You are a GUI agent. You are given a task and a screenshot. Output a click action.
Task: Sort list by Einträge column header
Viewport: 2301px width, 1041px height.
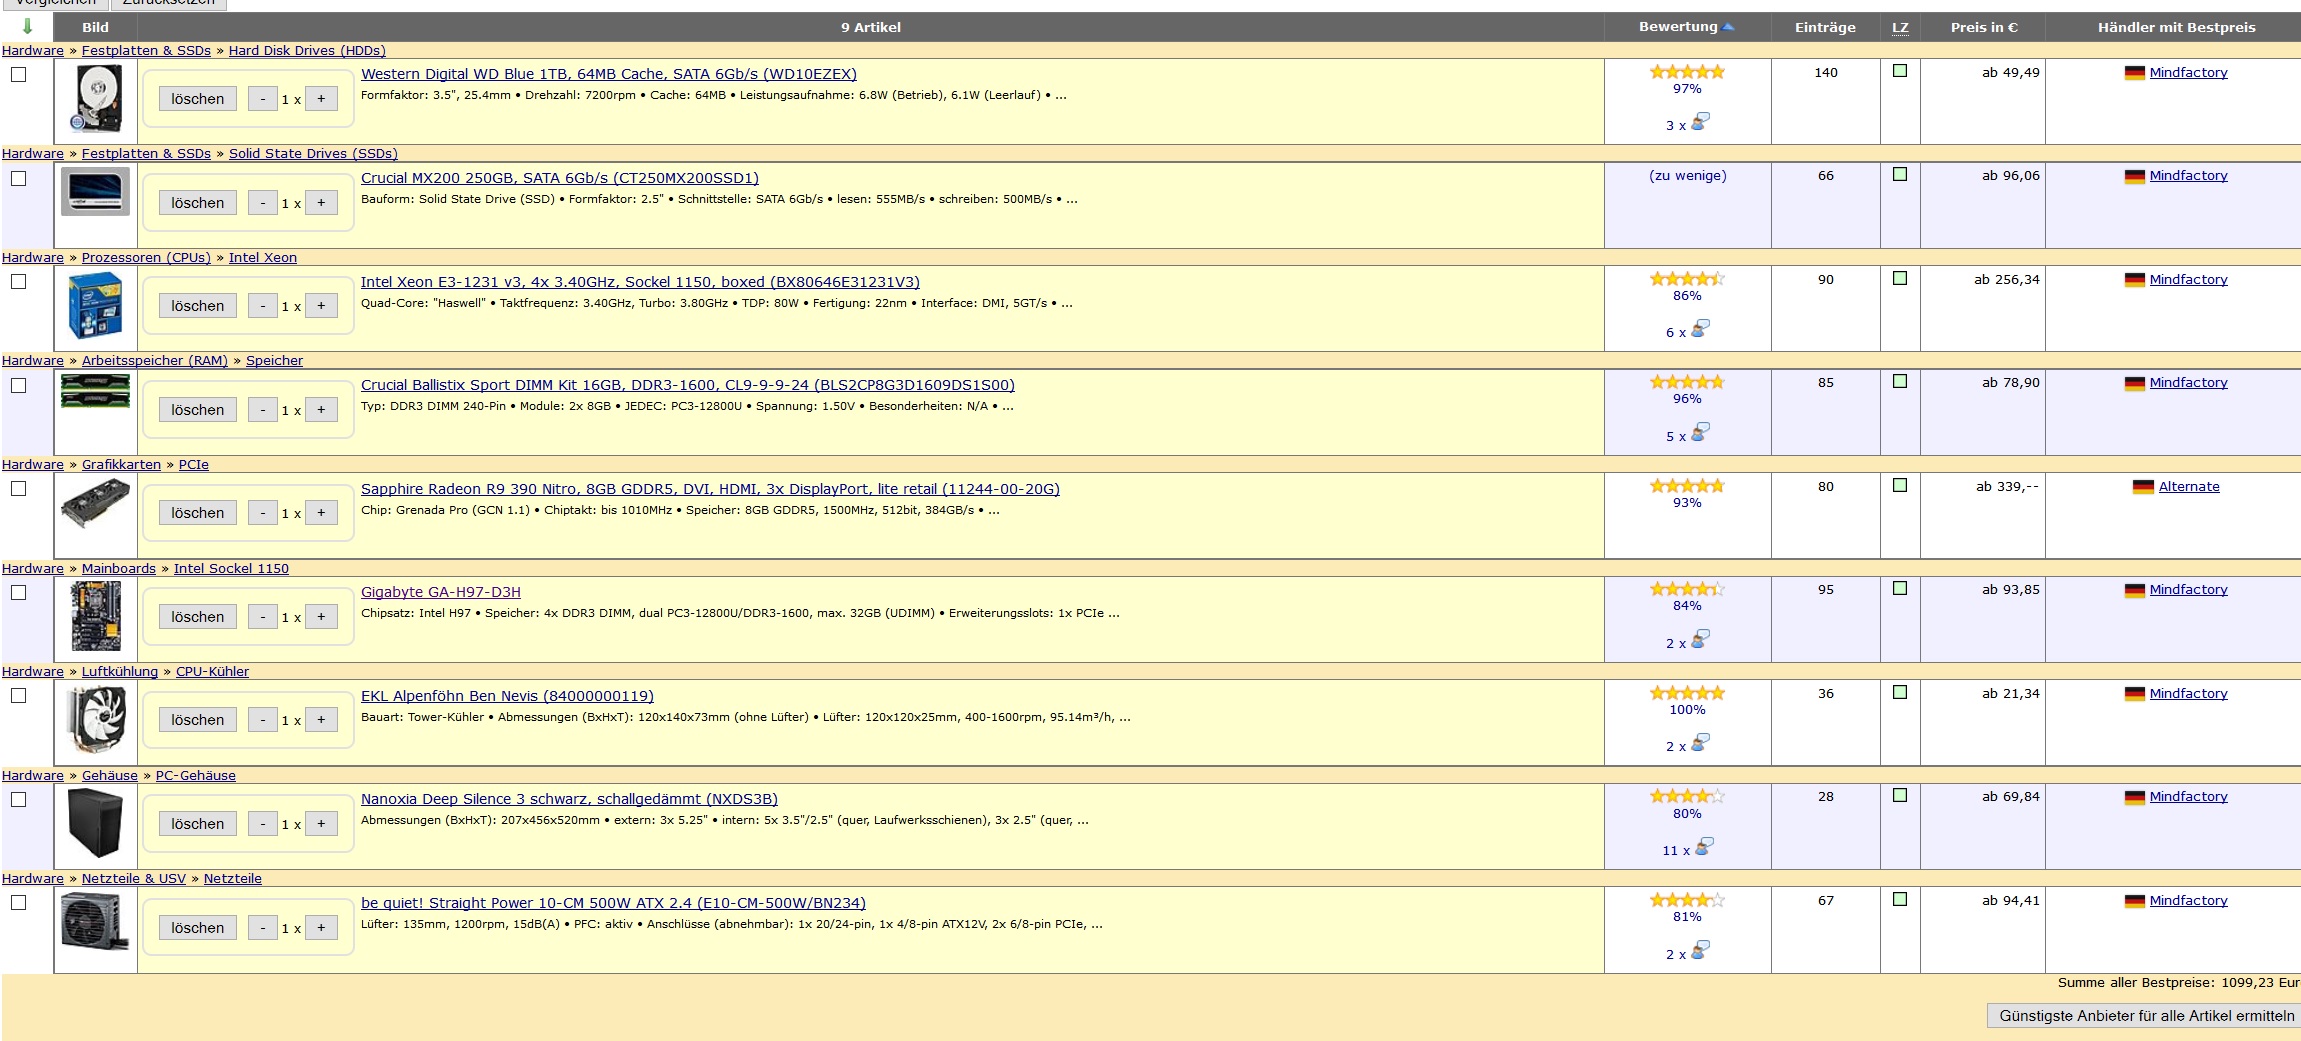(x=1825, y=27)
